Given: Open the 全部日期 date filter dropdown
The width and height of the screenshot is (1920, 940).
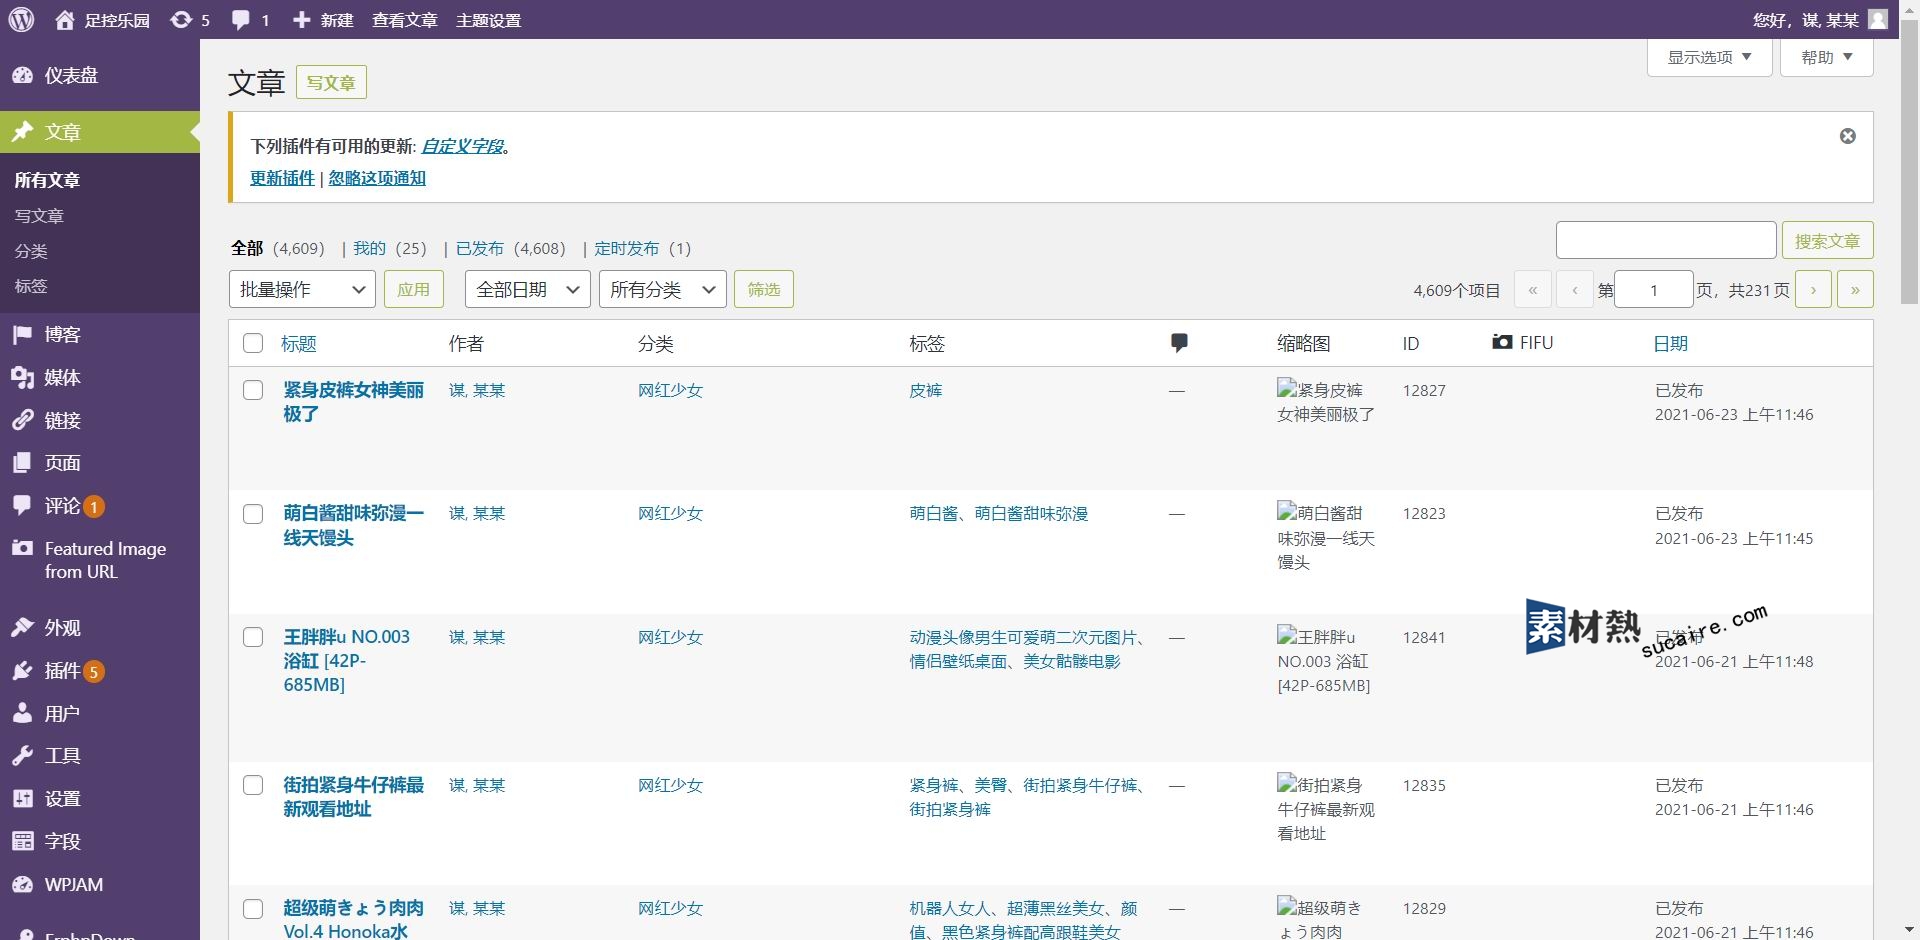Looking at the screenshot, I should 527,290.
